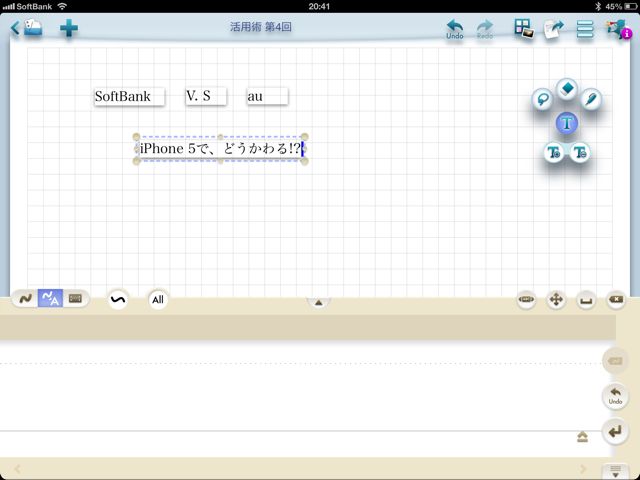Choose the left text settings button
Viewport: 640px width, 480px height.
554,153
